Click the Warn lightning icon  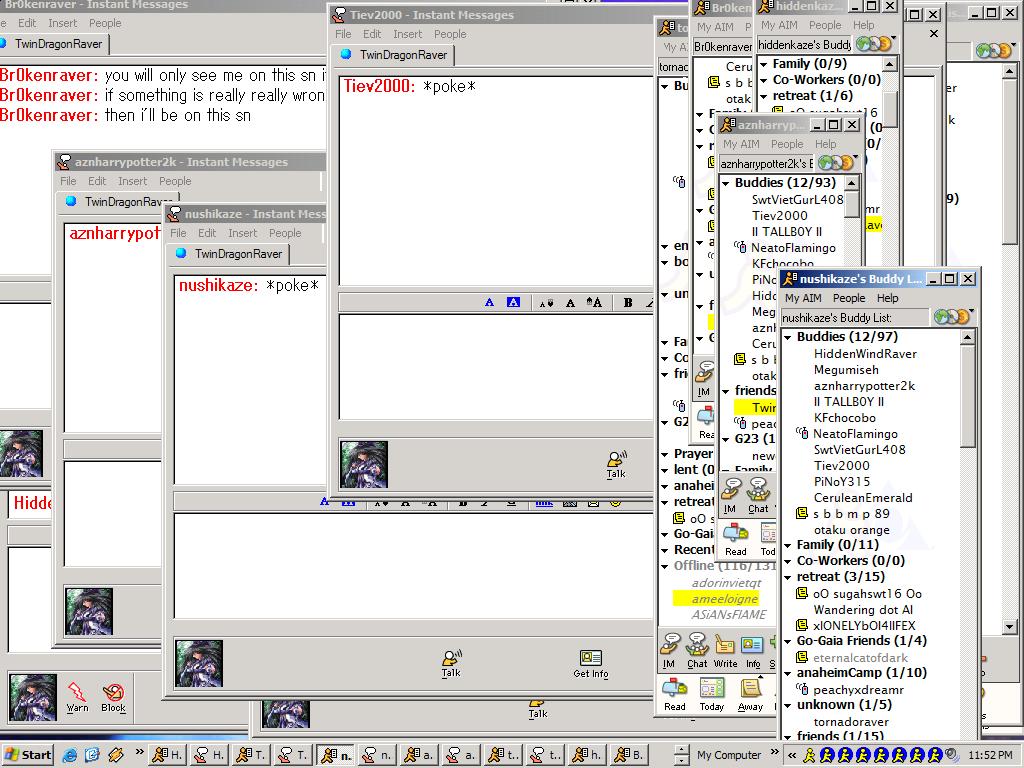[77, 697]
